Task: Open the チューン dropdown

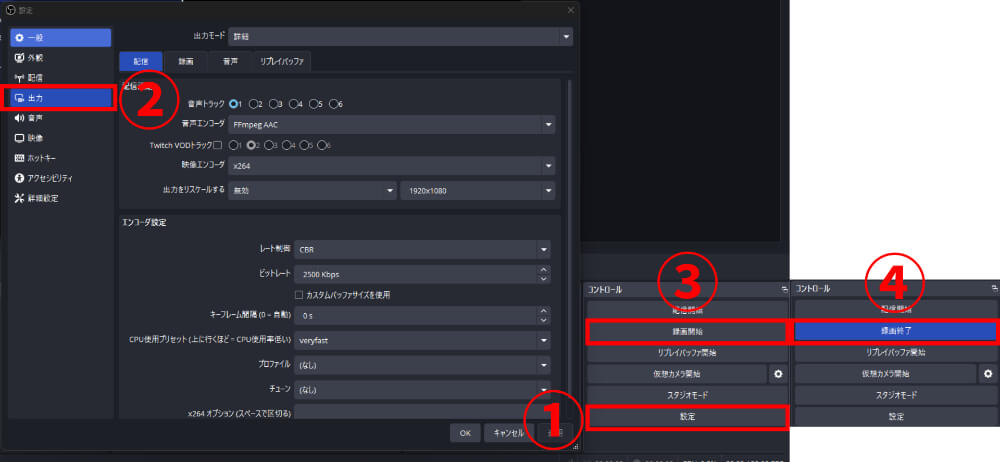Action: tap(422, 389)
